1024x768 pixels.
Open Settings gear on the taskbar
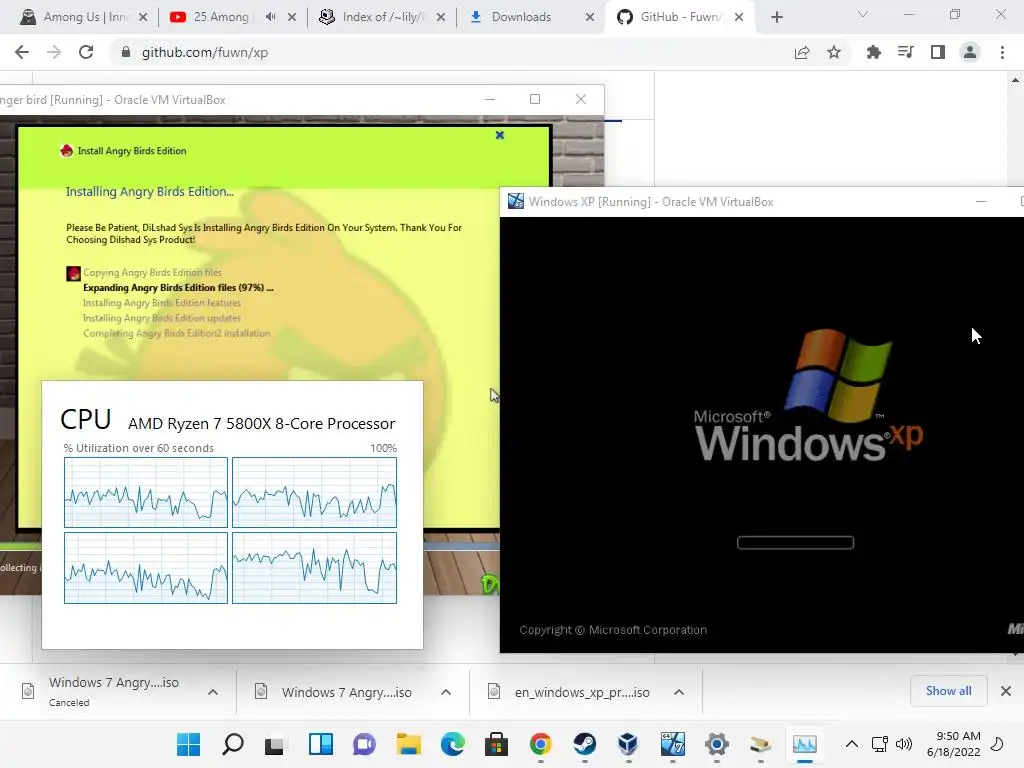coord(716,744)
